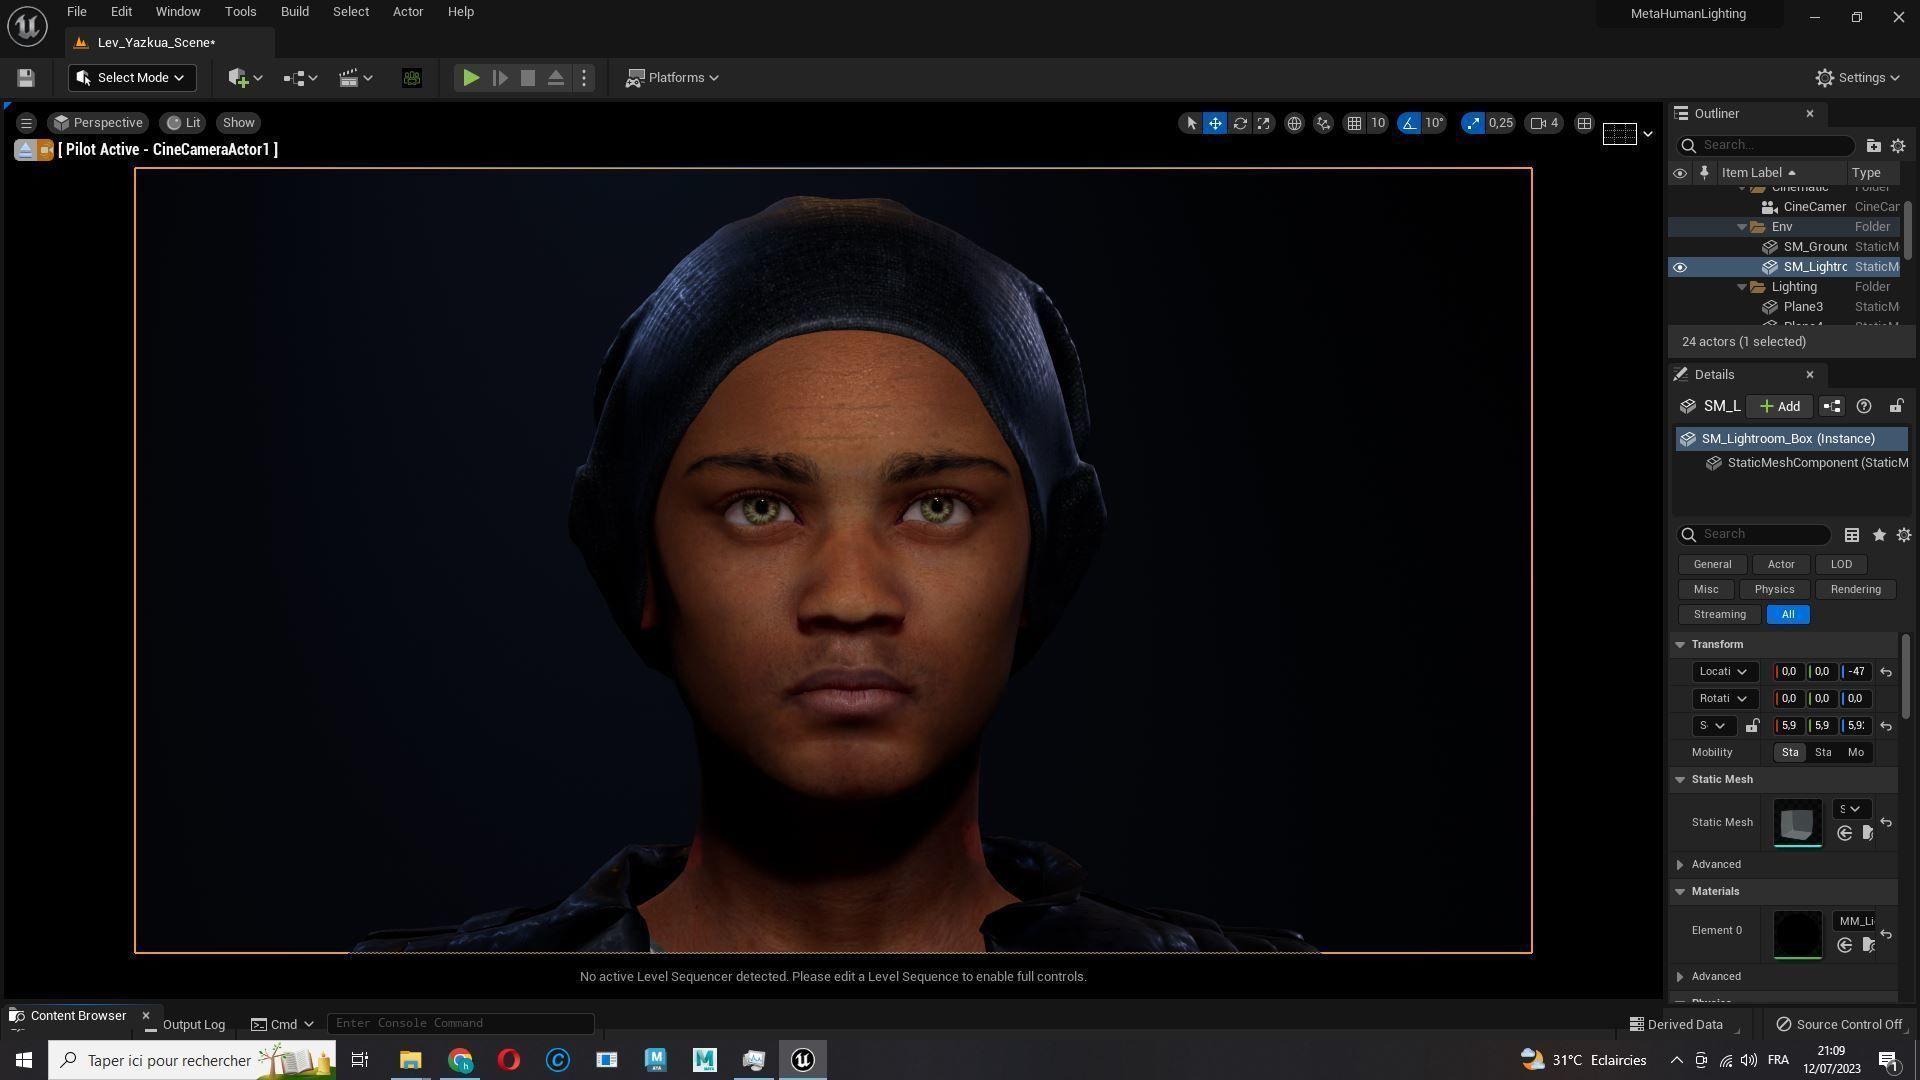The image size is (1920, 1080).
Task: Toggle grid snapping on or off
Action: point(1356,122)
